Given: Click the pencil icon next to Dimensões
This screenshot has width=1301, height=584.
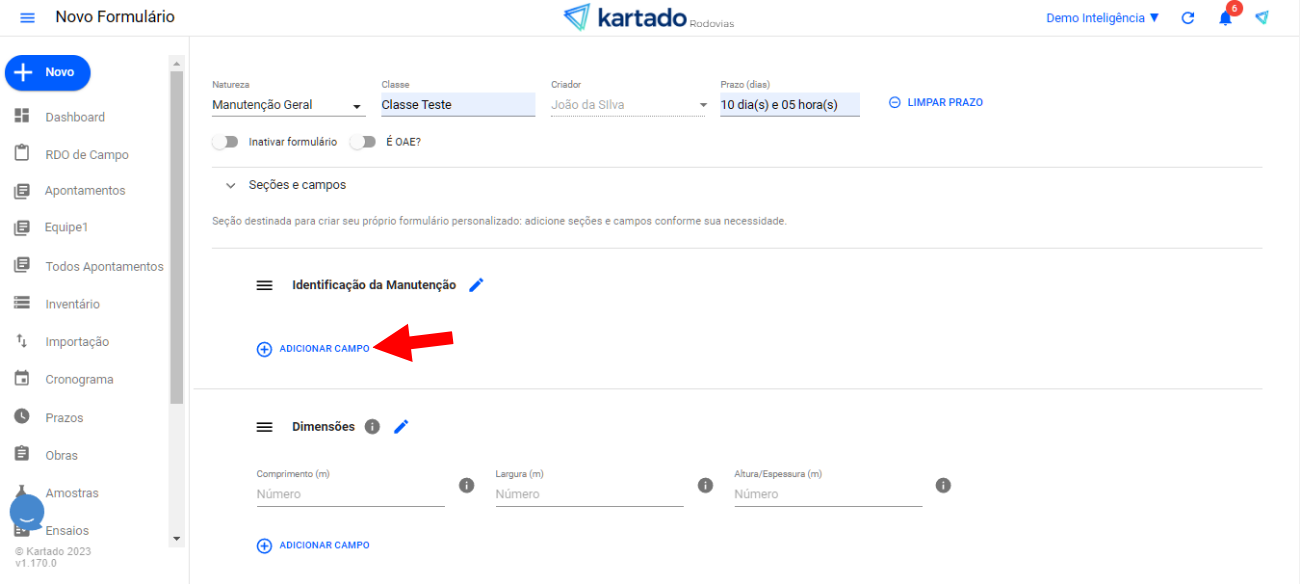Looking at the screenshot, I should pyautogui.click(x=401, y=427).
